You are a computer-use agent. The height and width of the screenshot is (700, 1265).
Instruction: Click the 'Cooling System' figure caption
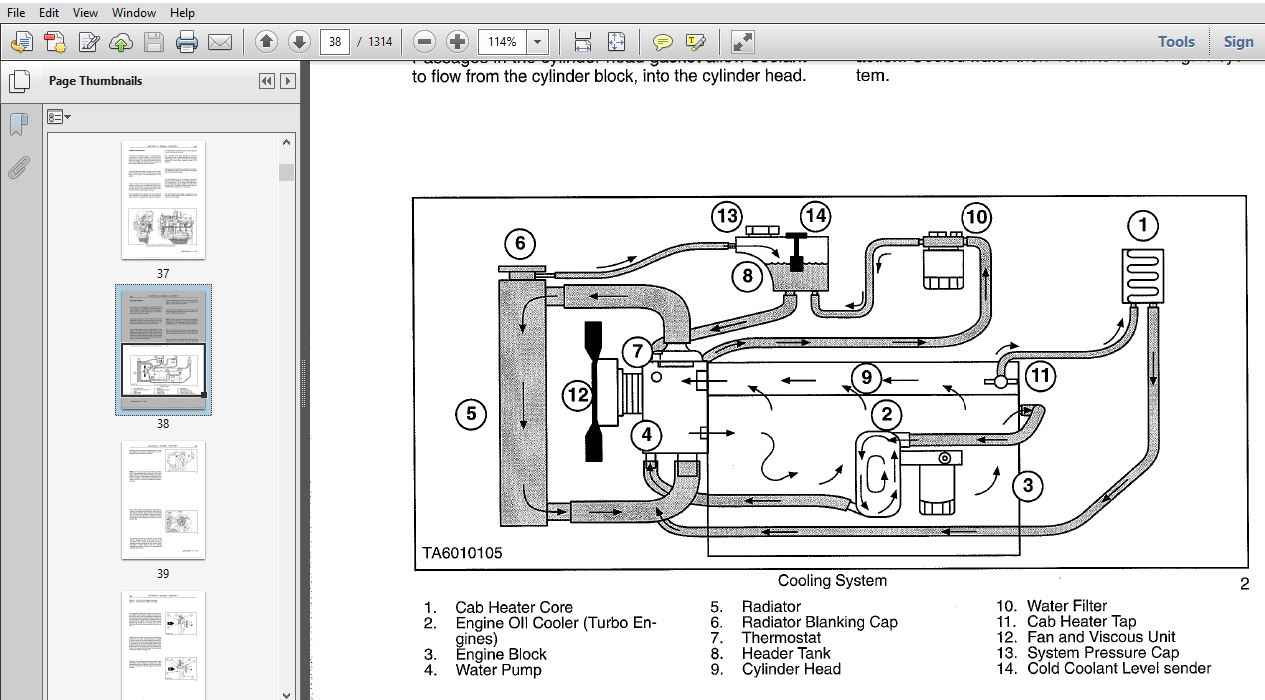[832, 580]
